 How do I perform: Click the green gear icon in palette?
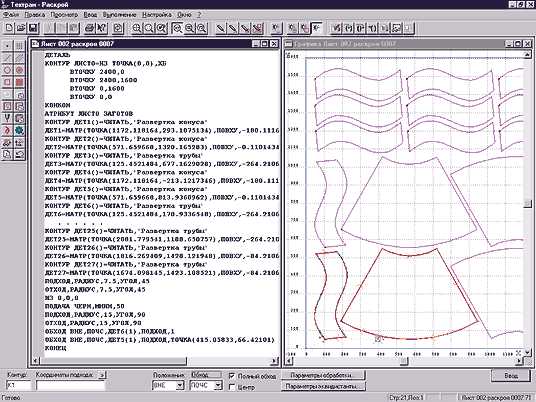pos(19,130)
